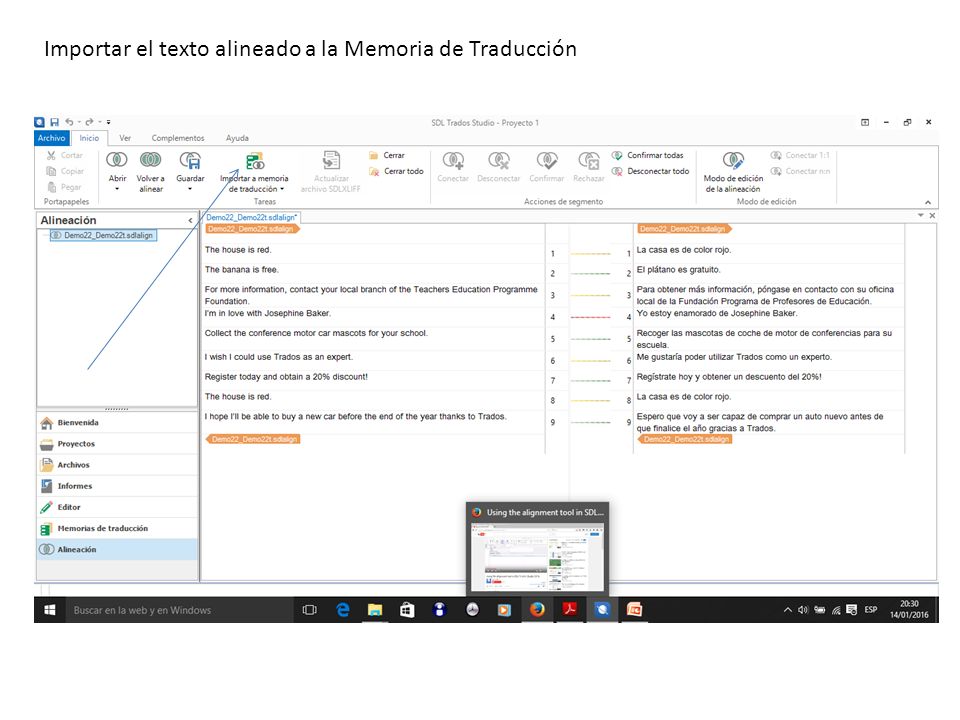Open the Informes view

click(x=118, y=486)
